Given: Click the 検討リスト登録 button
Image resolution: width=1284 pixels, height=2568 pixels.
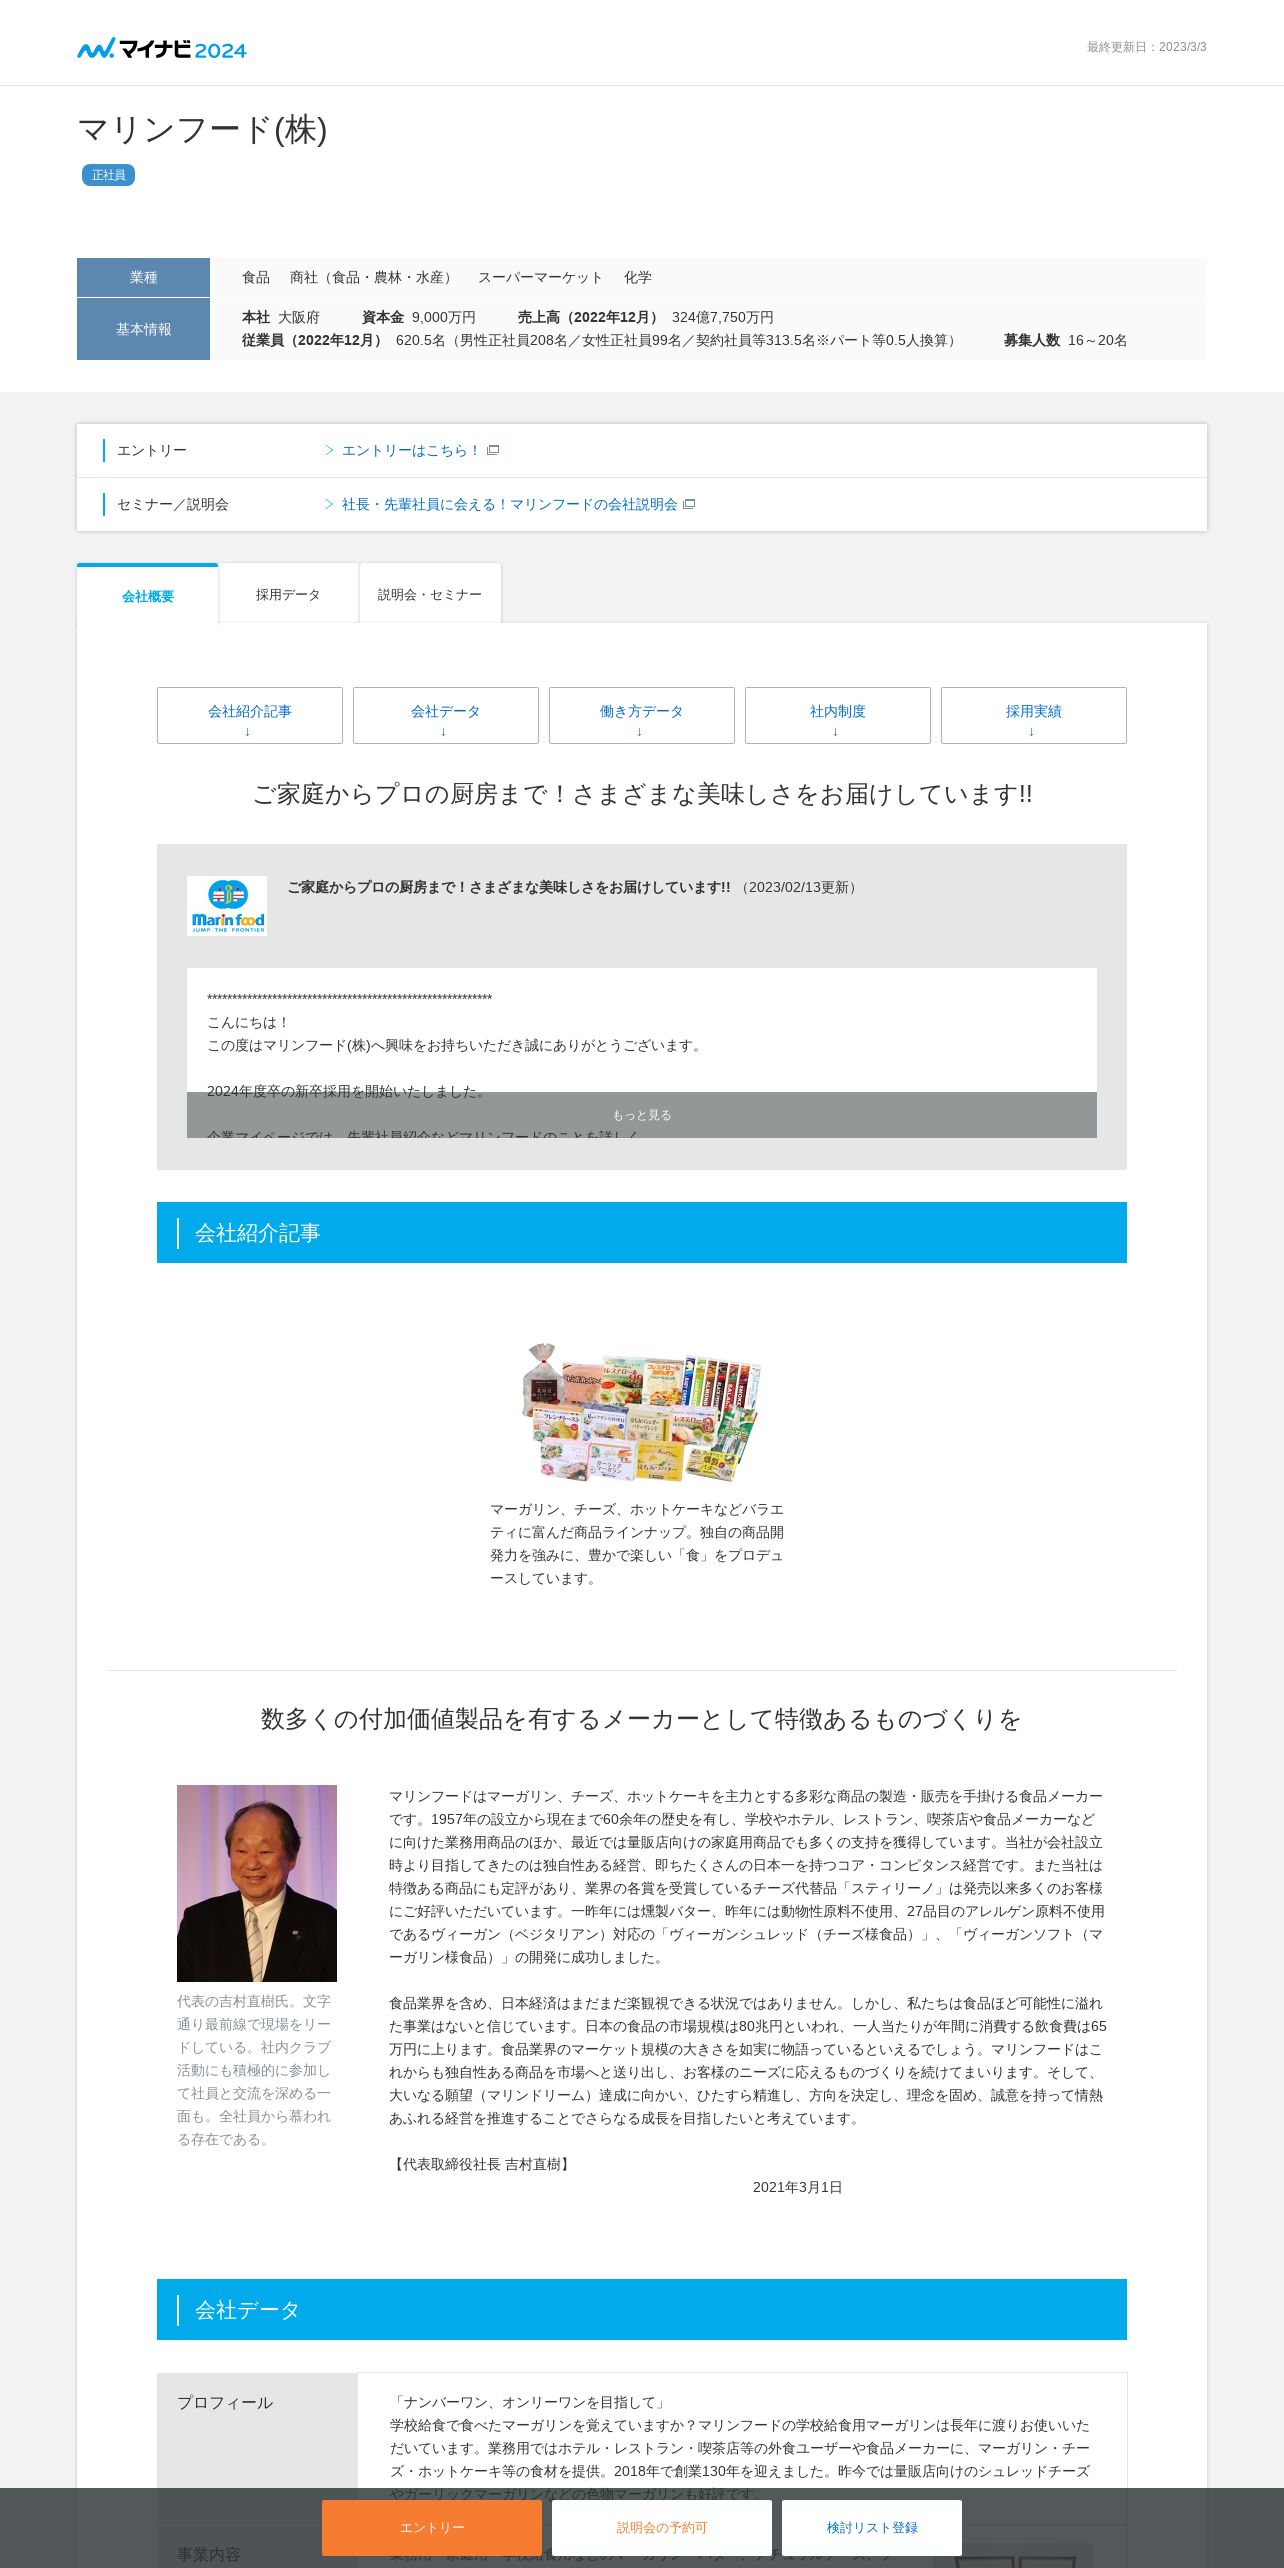Looking at the screenshot, I should click(x=872, y=2528).
